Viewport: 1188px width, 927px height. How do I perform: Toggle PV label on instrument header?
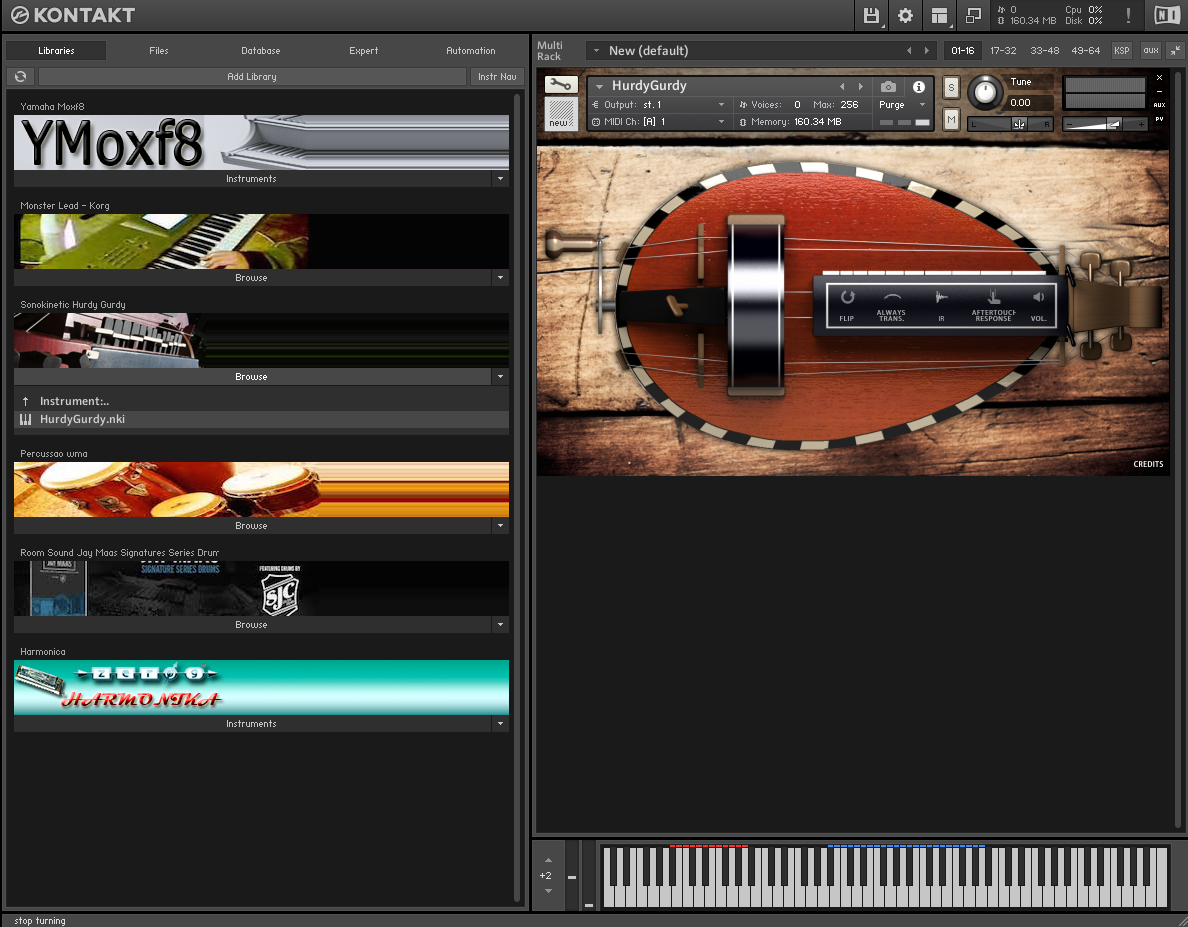pos(1159,119)
